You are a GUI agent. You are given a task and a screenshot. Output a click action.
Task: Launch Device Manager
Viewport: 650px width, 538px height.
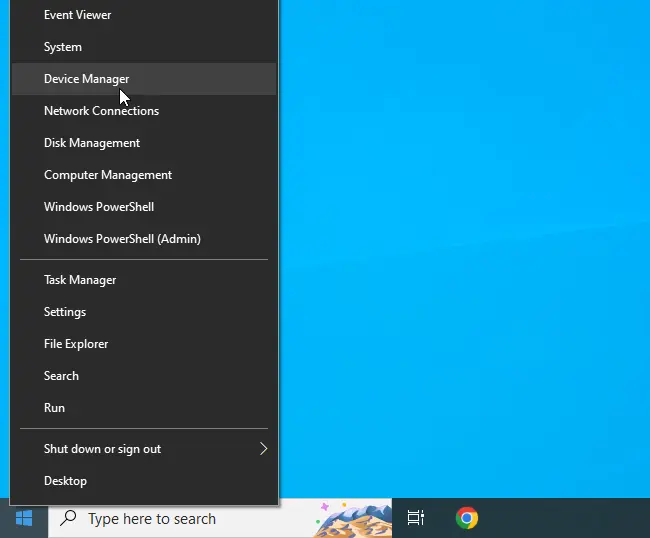144,79
